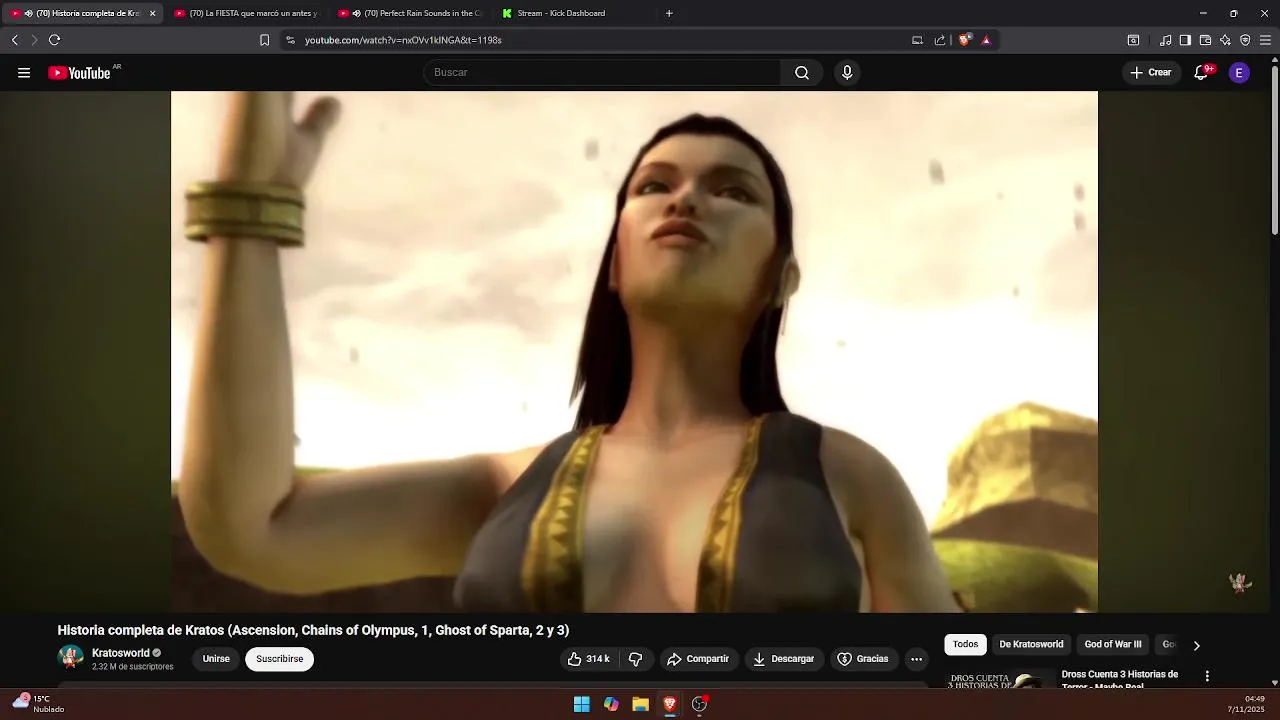
Task: Open File Explorer from taskbar
Action: click(641, 704)
